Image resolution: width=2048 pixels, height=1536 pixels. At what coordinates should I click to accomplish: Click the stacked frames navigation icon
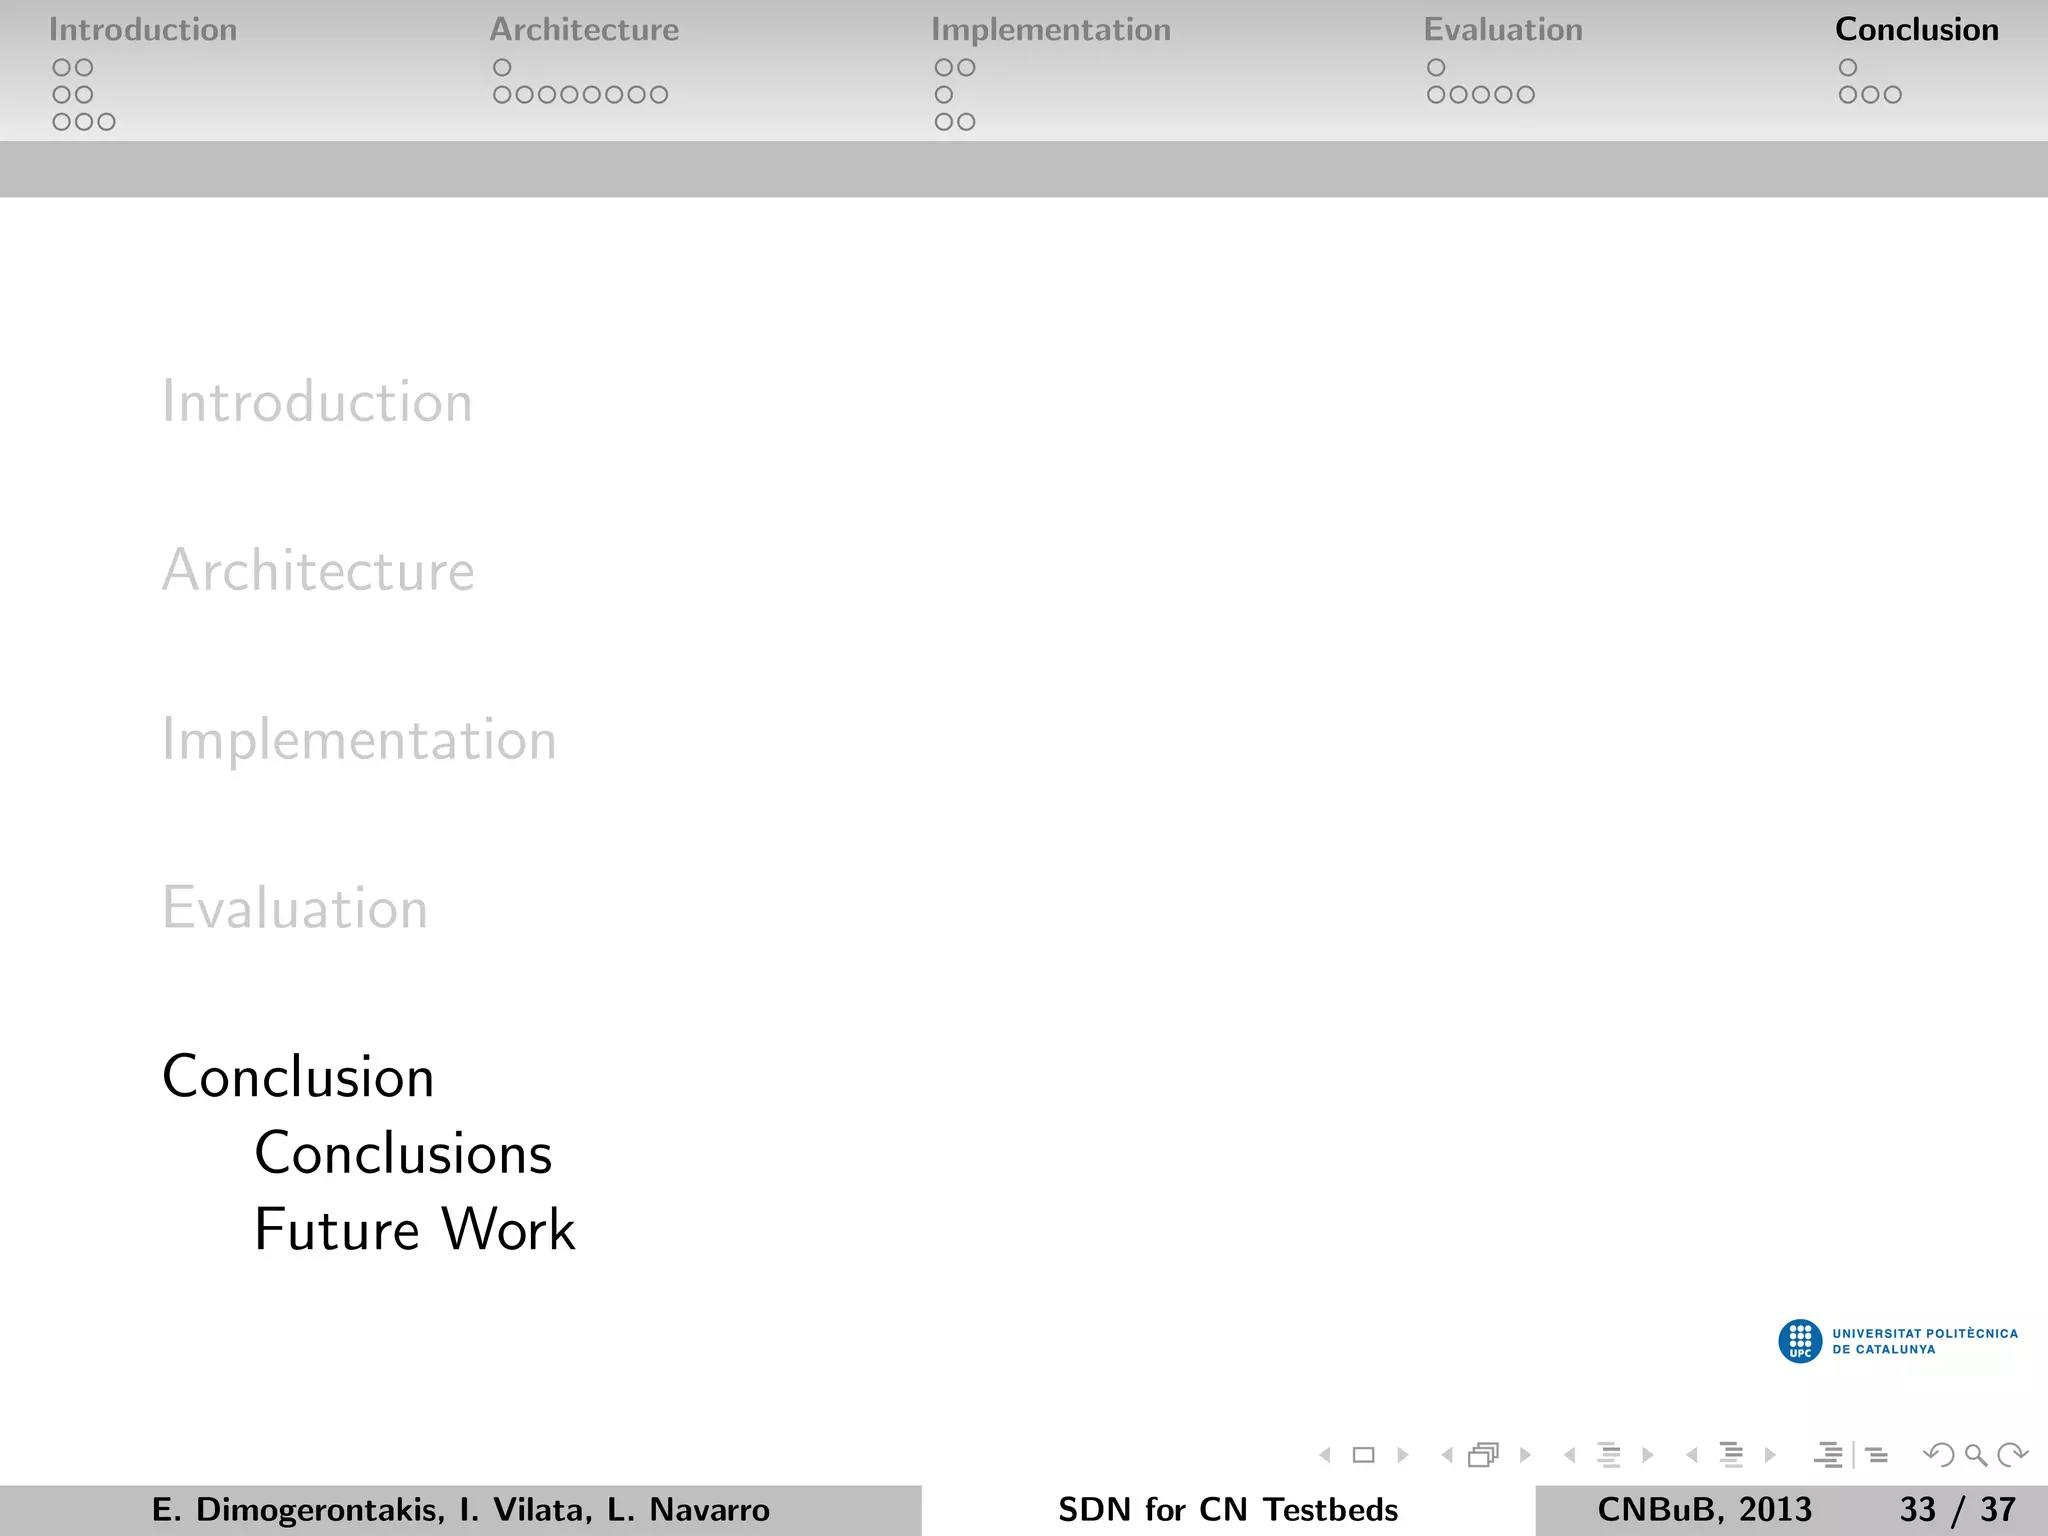coord(1484,1455)
